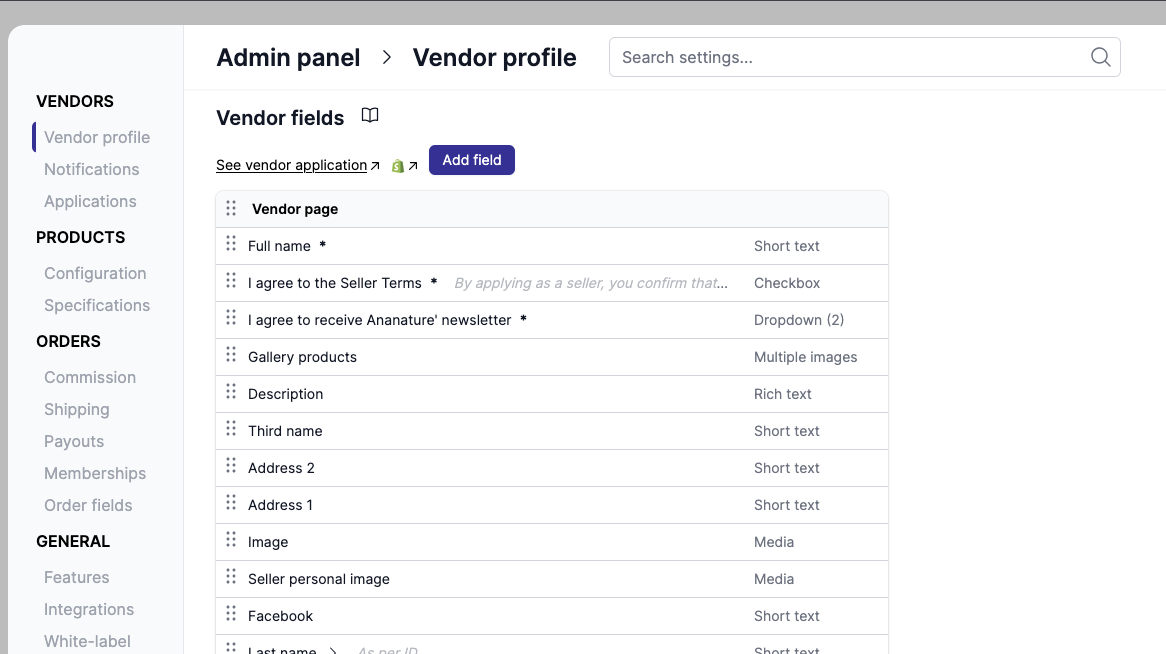Click the magnifier icon in the search box
The height and width of the screenshot is (654, 1166).
pyautogui.click(x=1100, y=57)
